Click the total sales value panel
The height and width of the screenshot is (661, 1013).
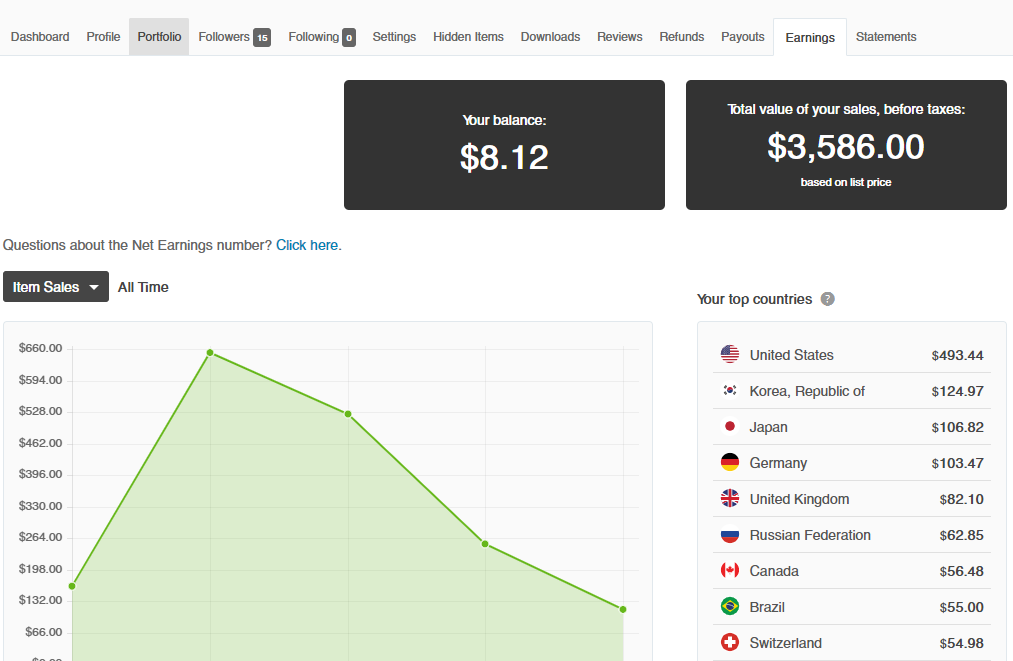click(846, 145)
